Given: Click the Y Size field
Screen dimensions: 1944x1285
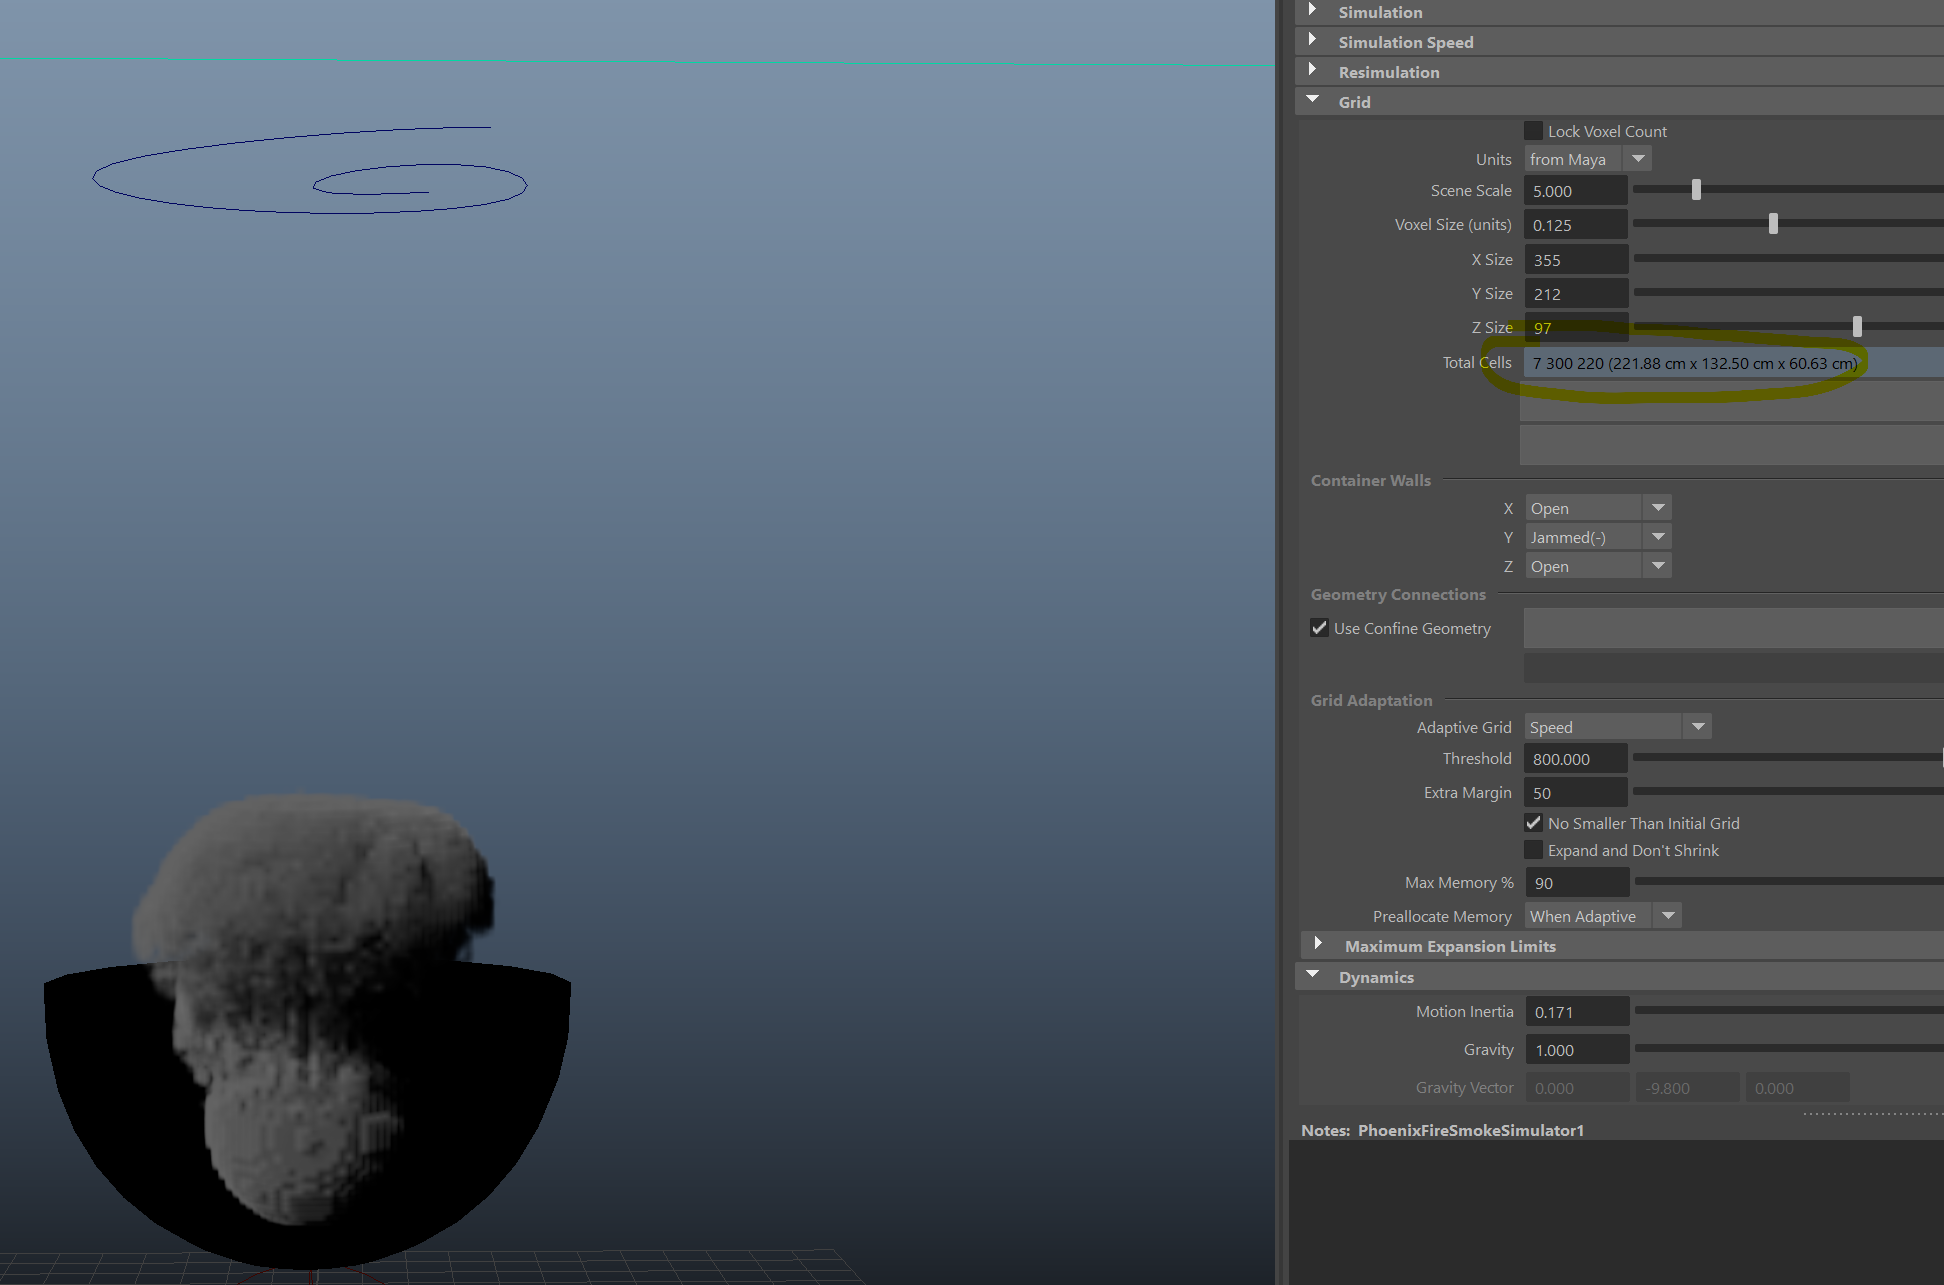Looking at the screenshot, I should [1576, 294].
